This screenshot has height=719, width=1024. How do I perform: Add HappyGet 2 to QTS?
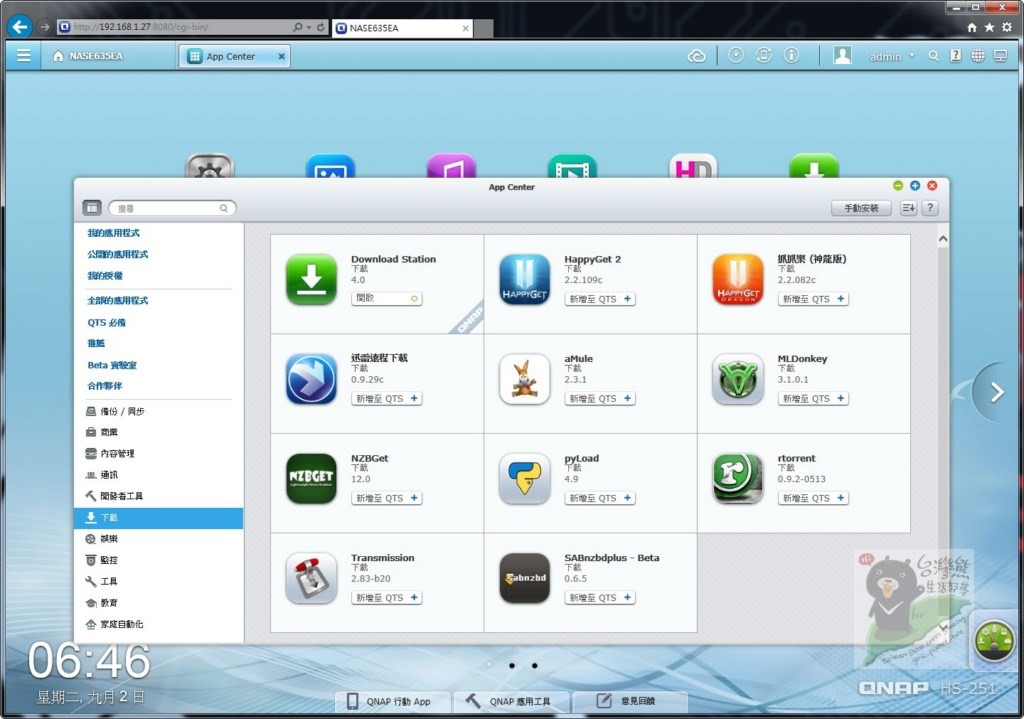(600, 299)
